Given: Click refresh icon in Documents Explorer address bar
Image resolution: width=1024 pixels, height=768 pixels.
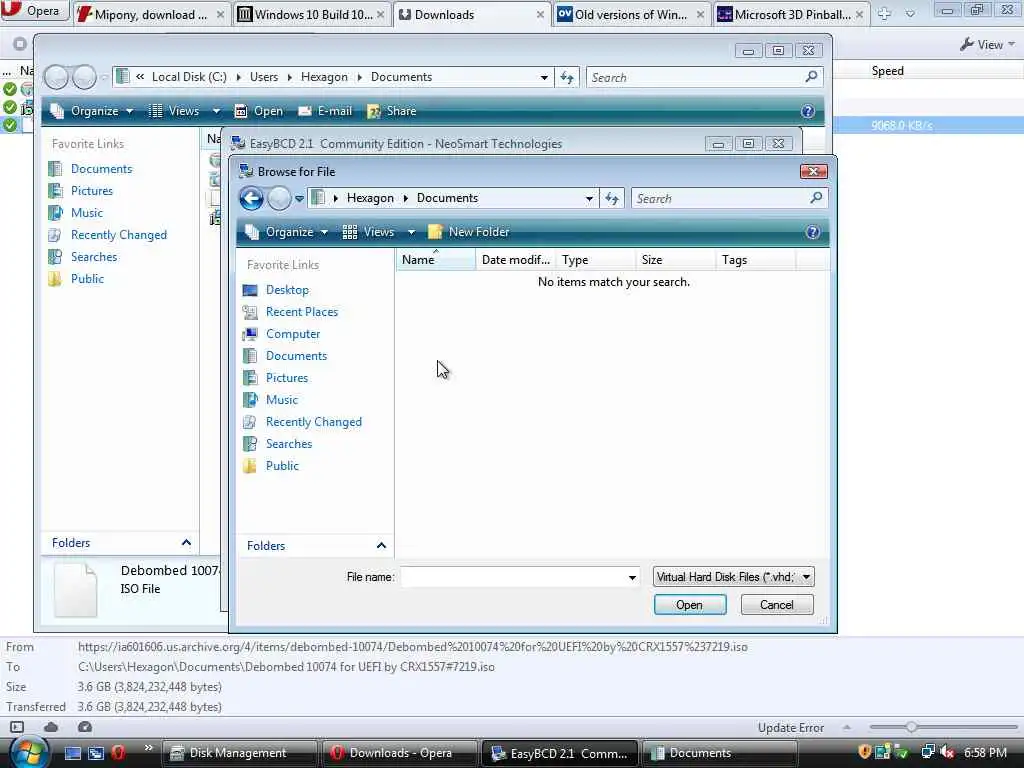Looking at the screenshot, I should click(x=567, y=78).
